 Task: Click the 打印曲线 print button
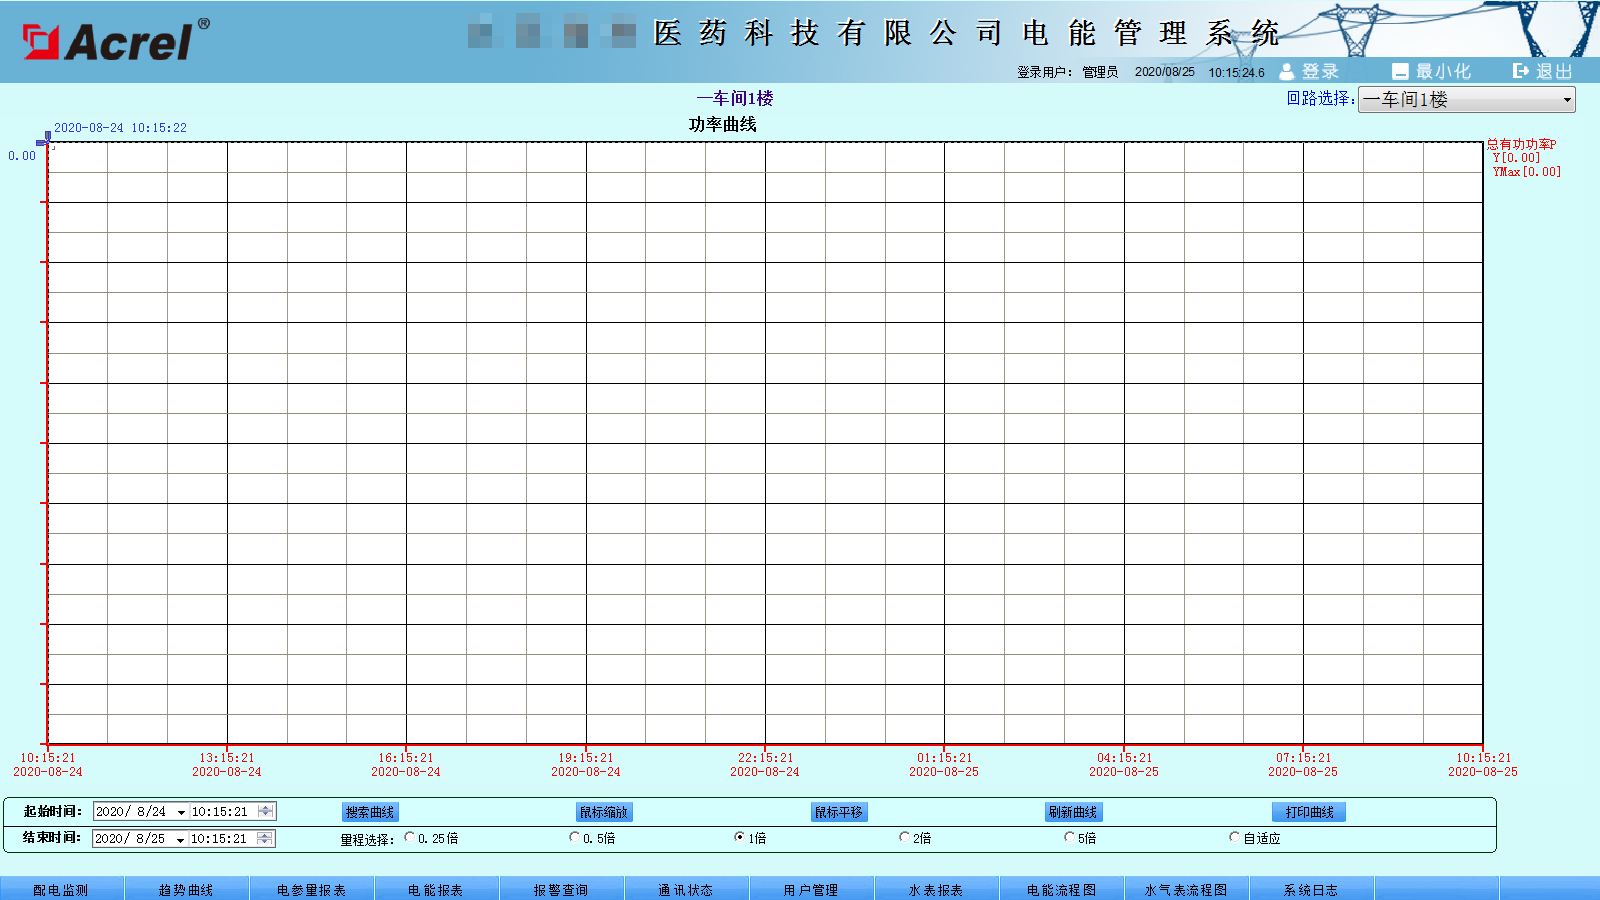click(x=1309, y=812)
